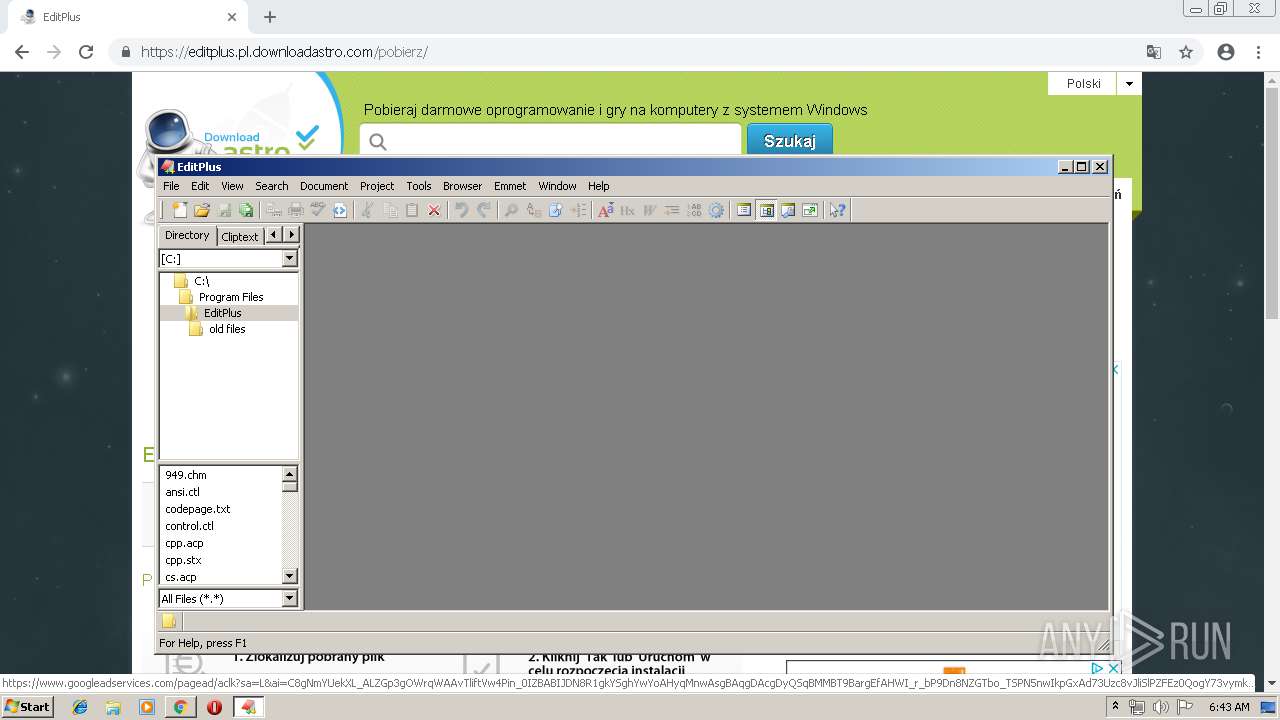Click the Cut scissors icon in toolbar

(368, 210)
